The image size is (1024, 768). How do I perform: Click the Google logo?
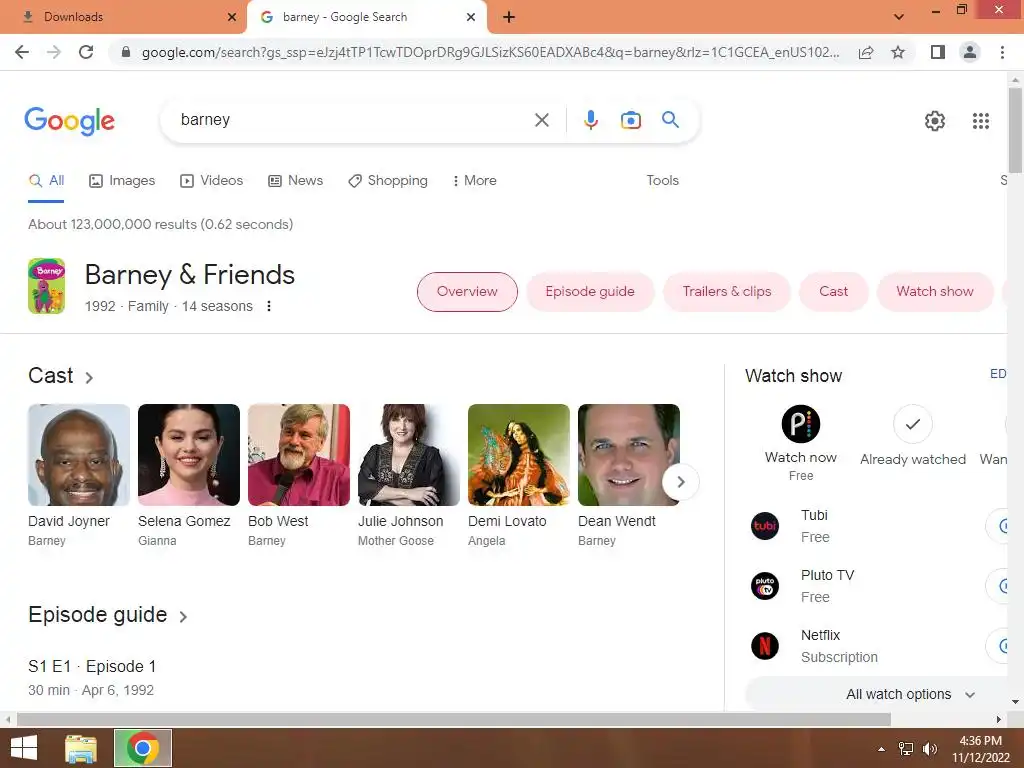(x=69, y=121)
